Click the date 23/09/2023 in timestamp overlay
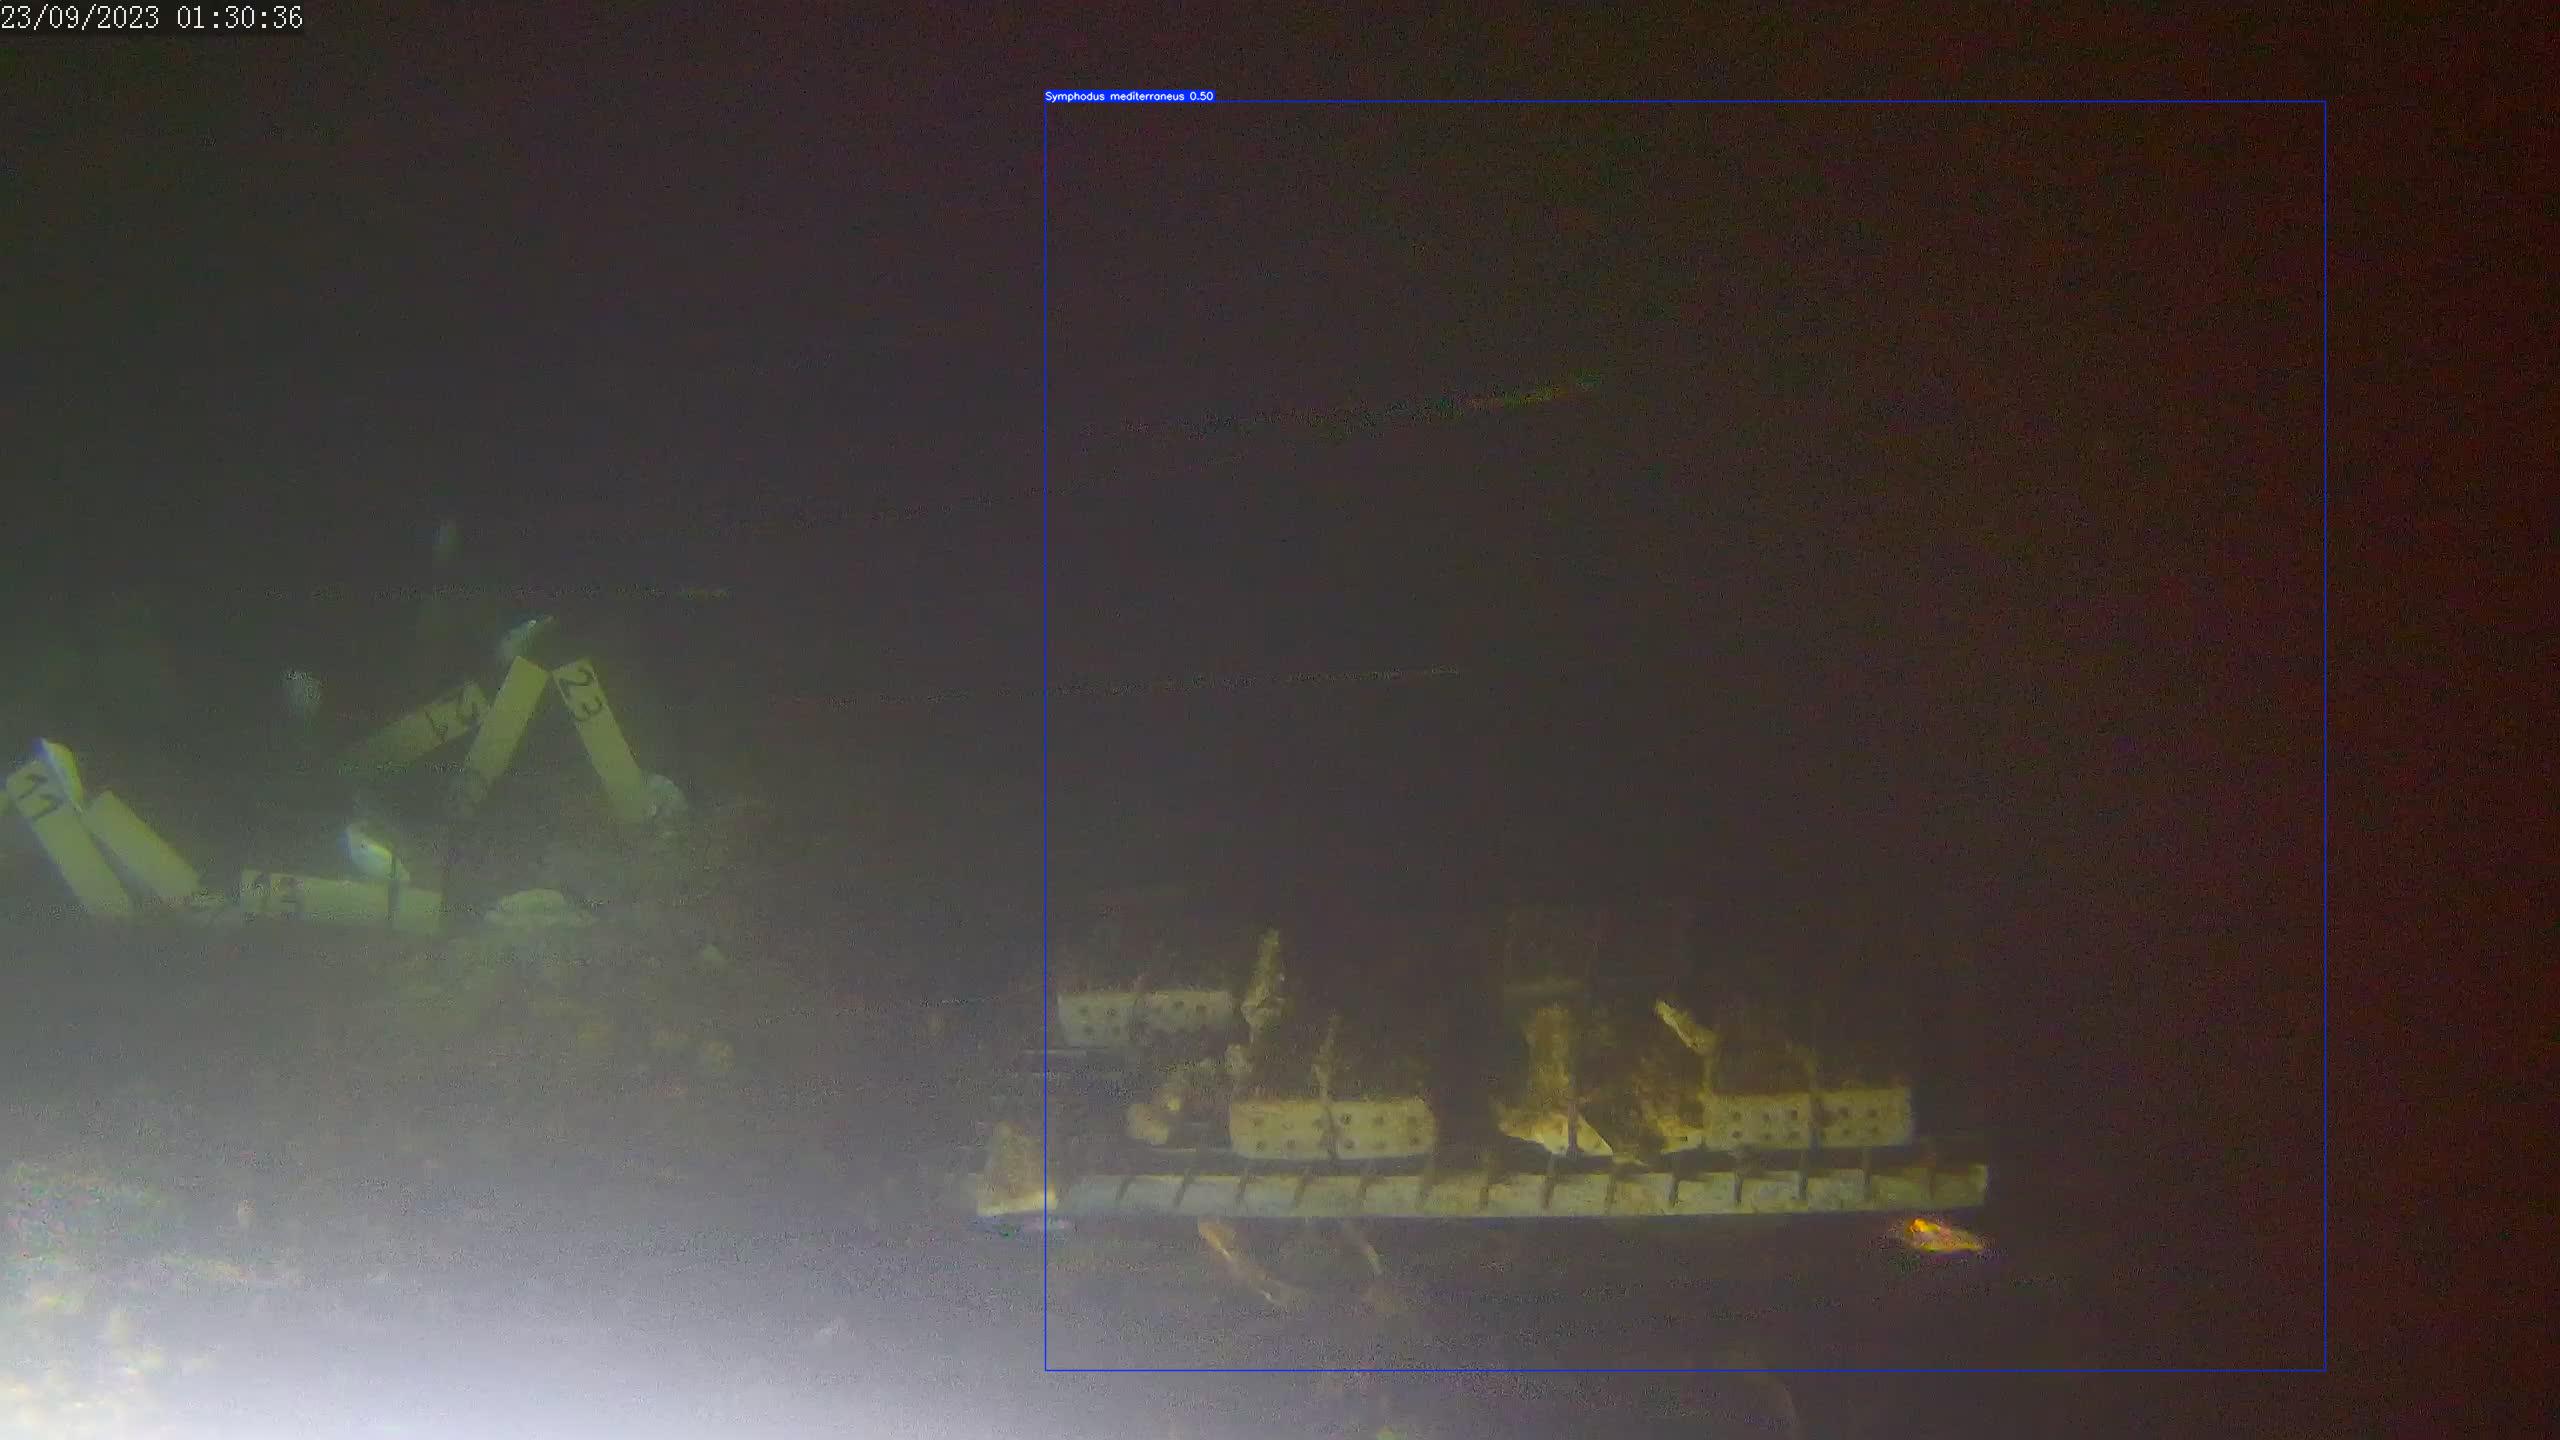2560x1440 pixels. (80, 17)
